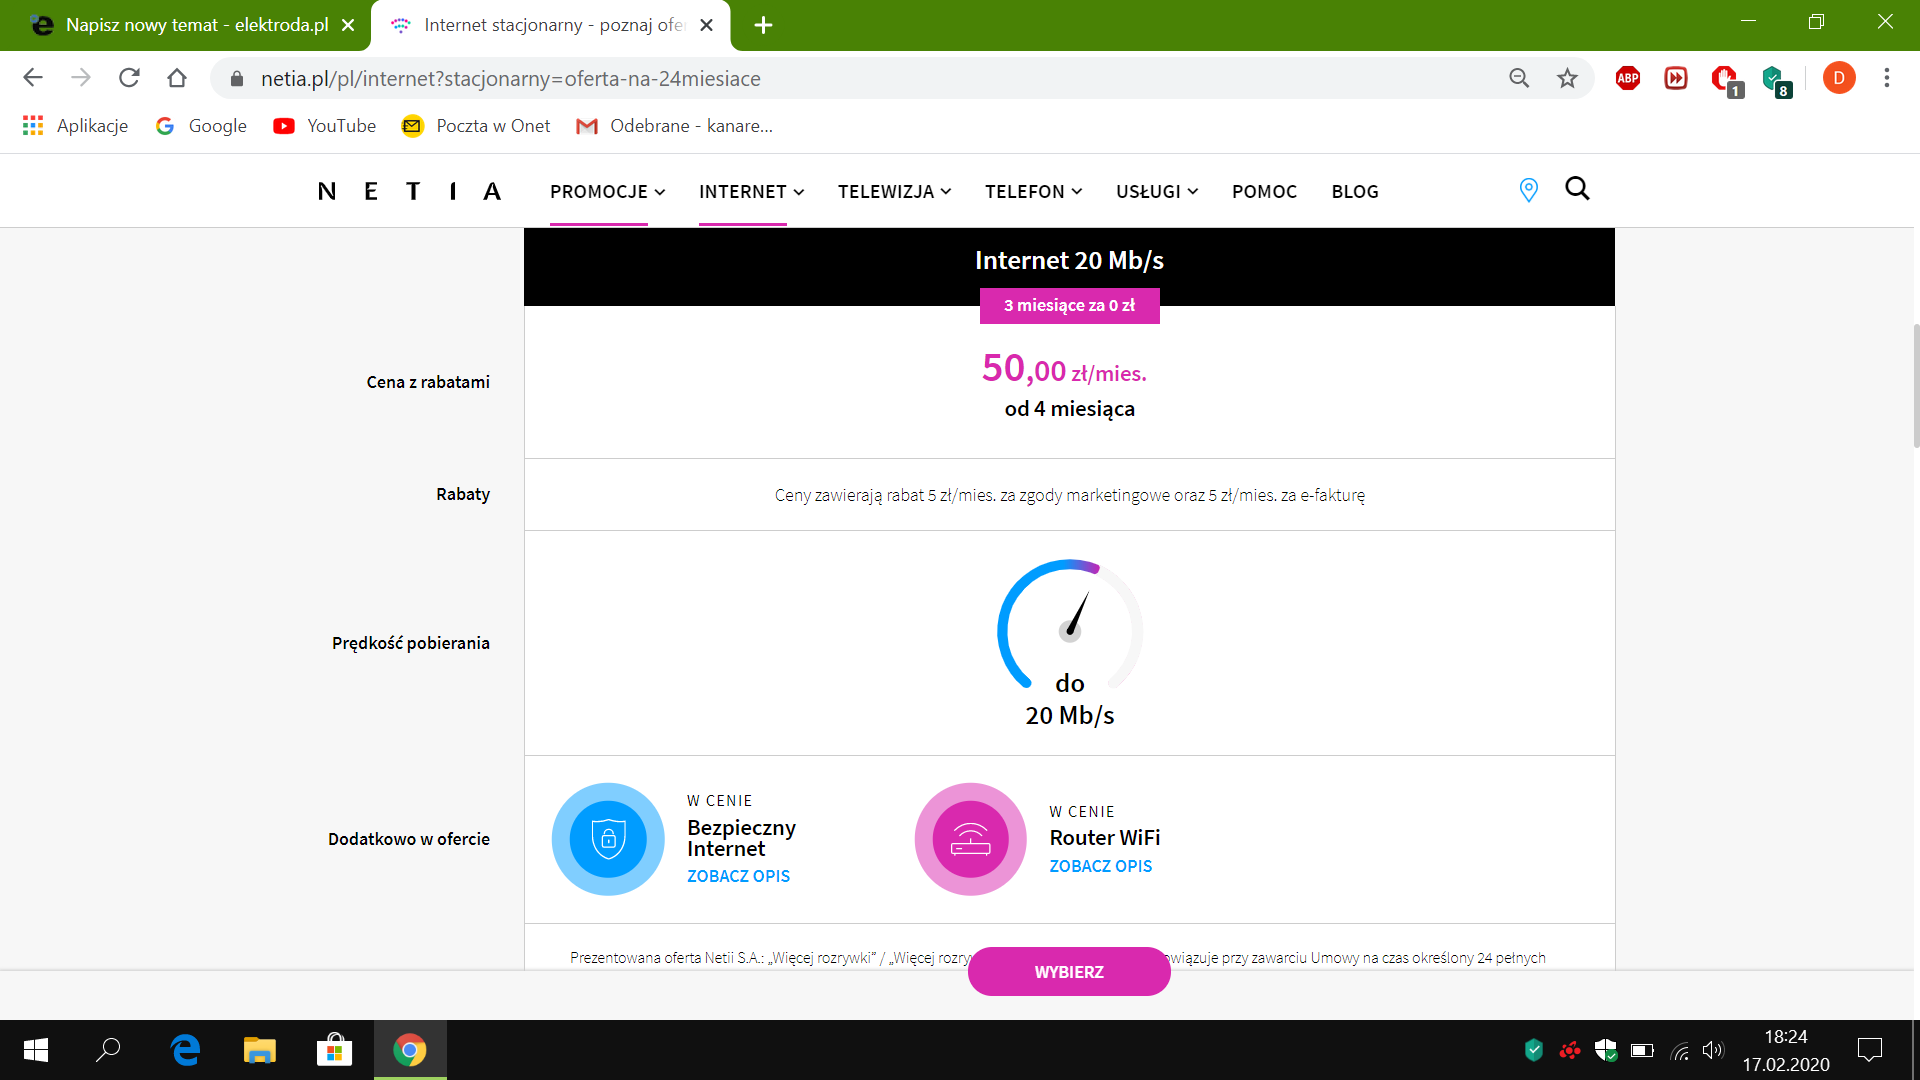This screenshot has height=1080, width=1920.
Task: Click the NETIA logo
Action: (409, 191)
